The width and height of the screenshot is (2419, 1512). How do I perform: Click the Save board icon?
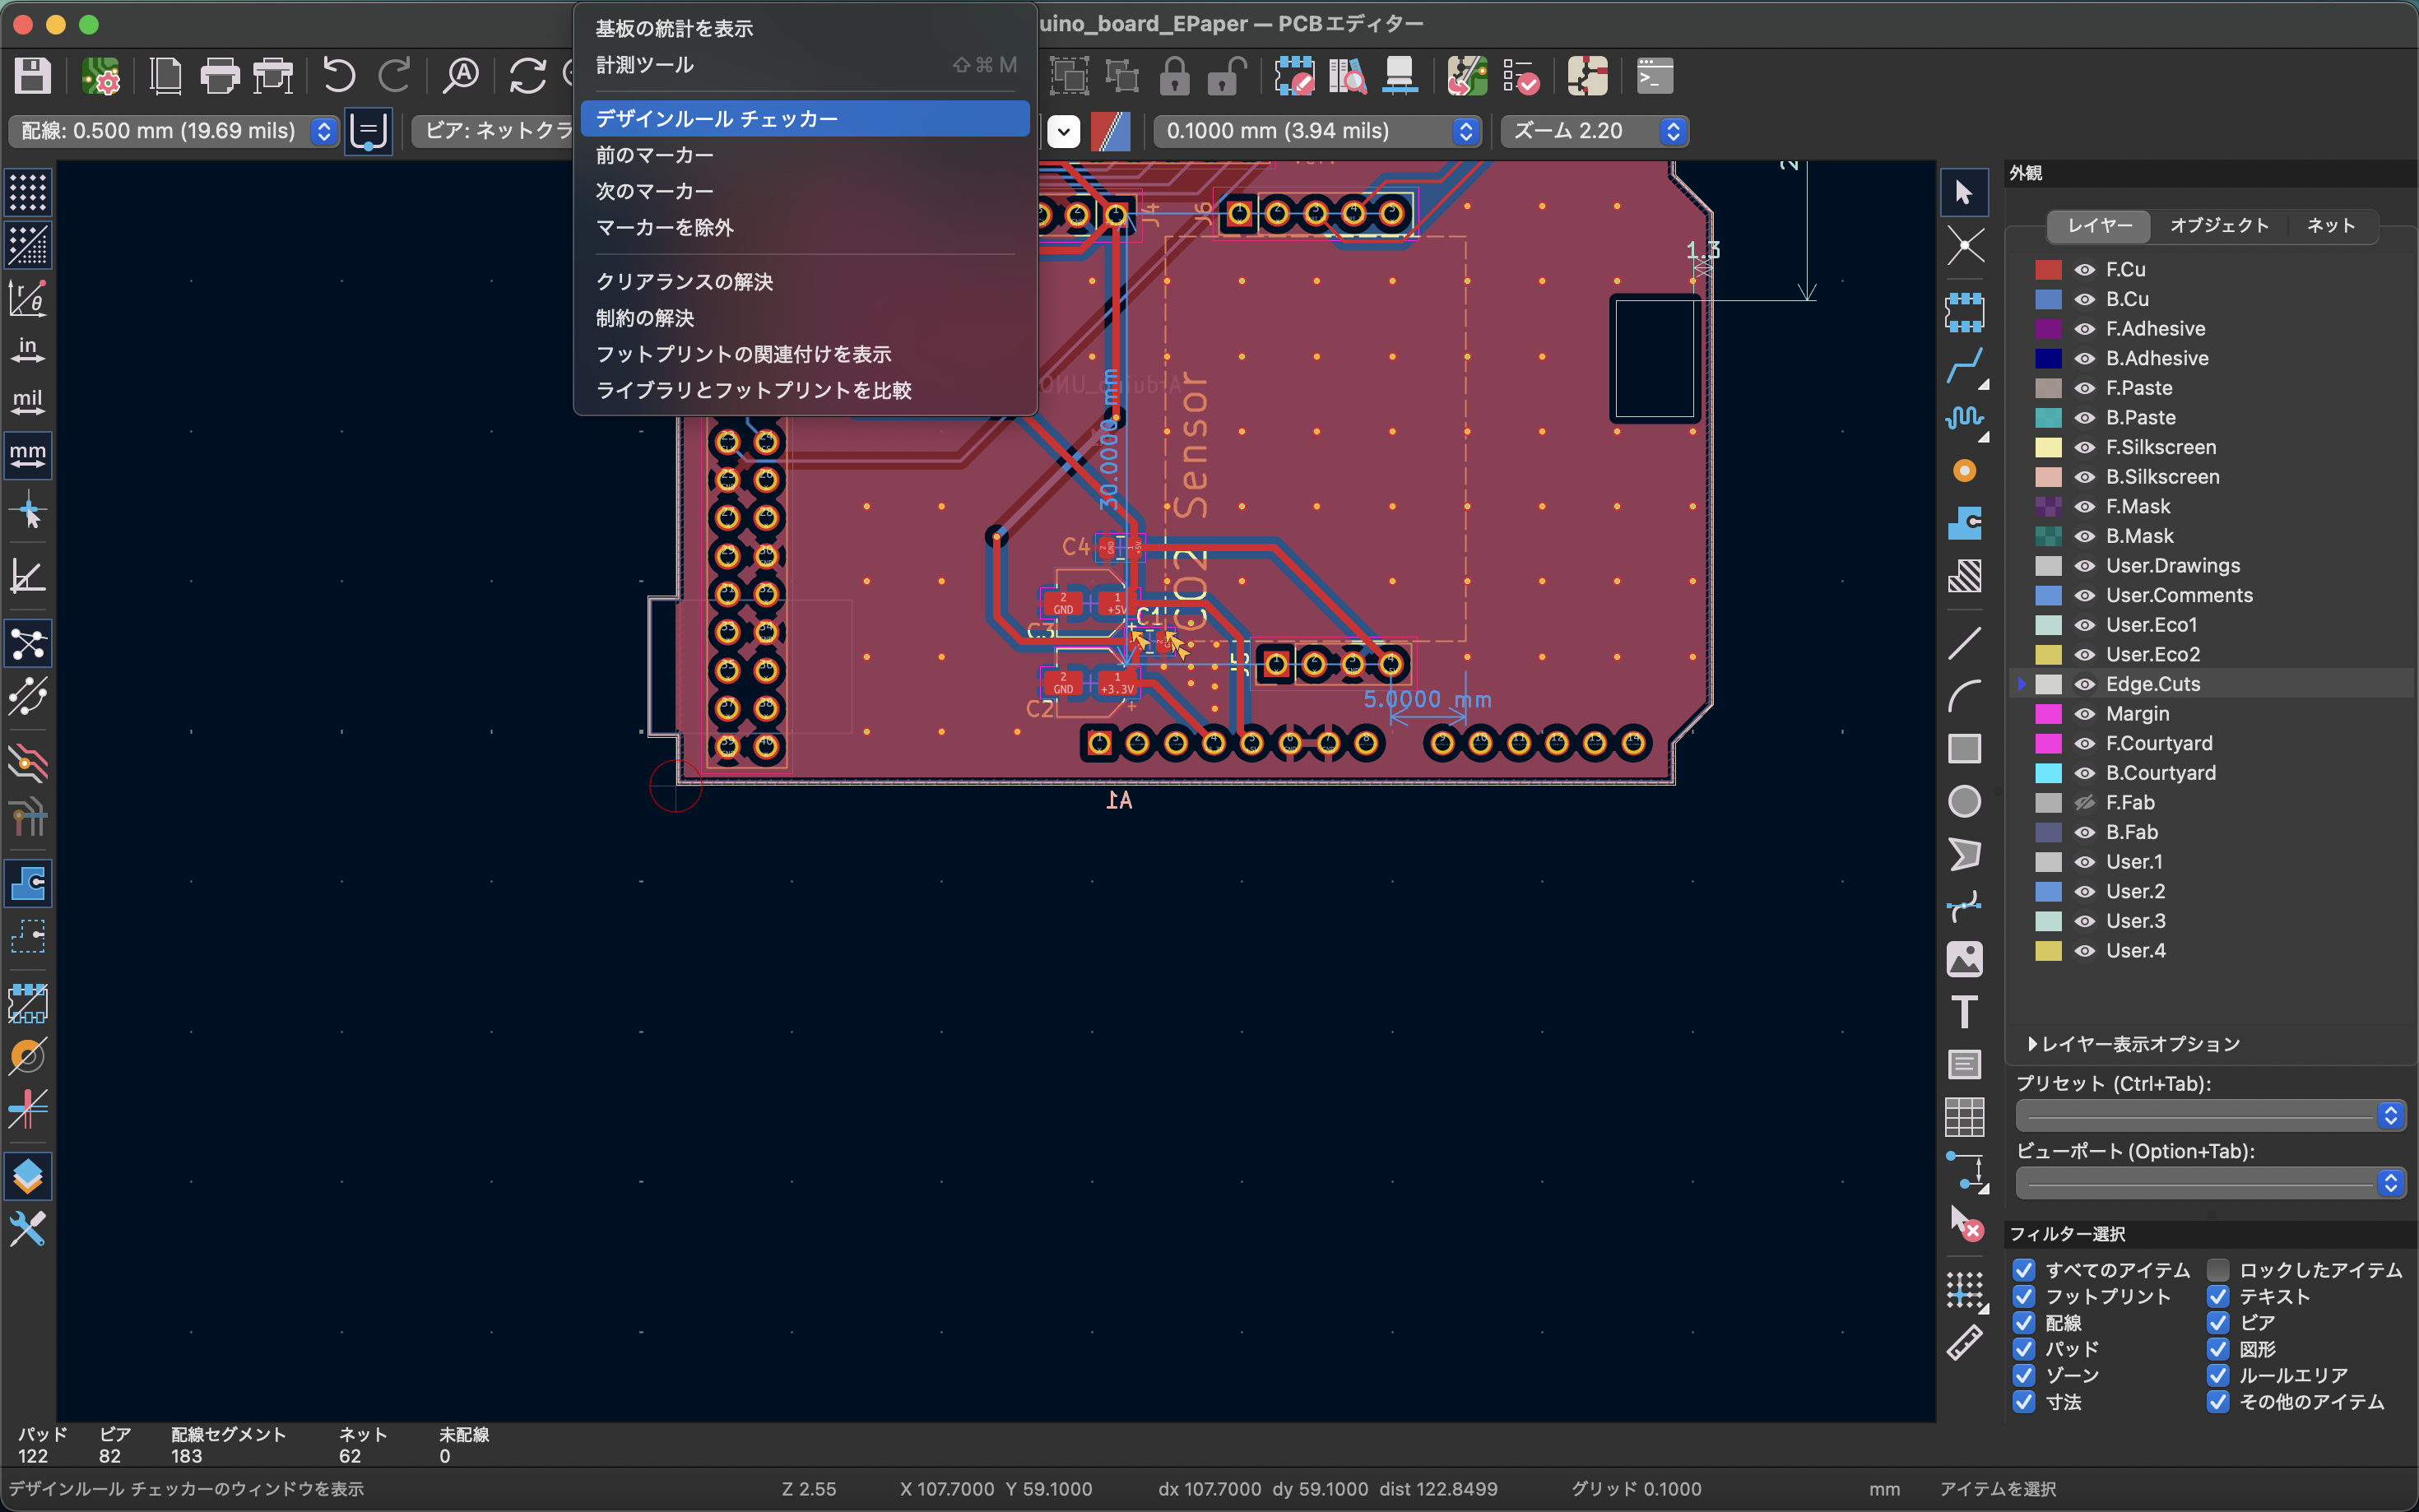(32, 76)
